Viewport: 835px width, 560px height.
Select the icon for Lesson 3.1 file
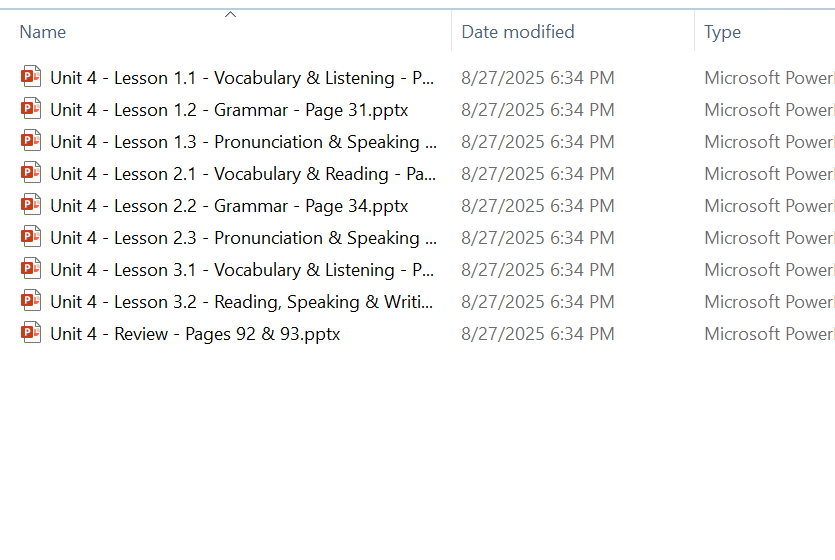(x=31, y=269)
